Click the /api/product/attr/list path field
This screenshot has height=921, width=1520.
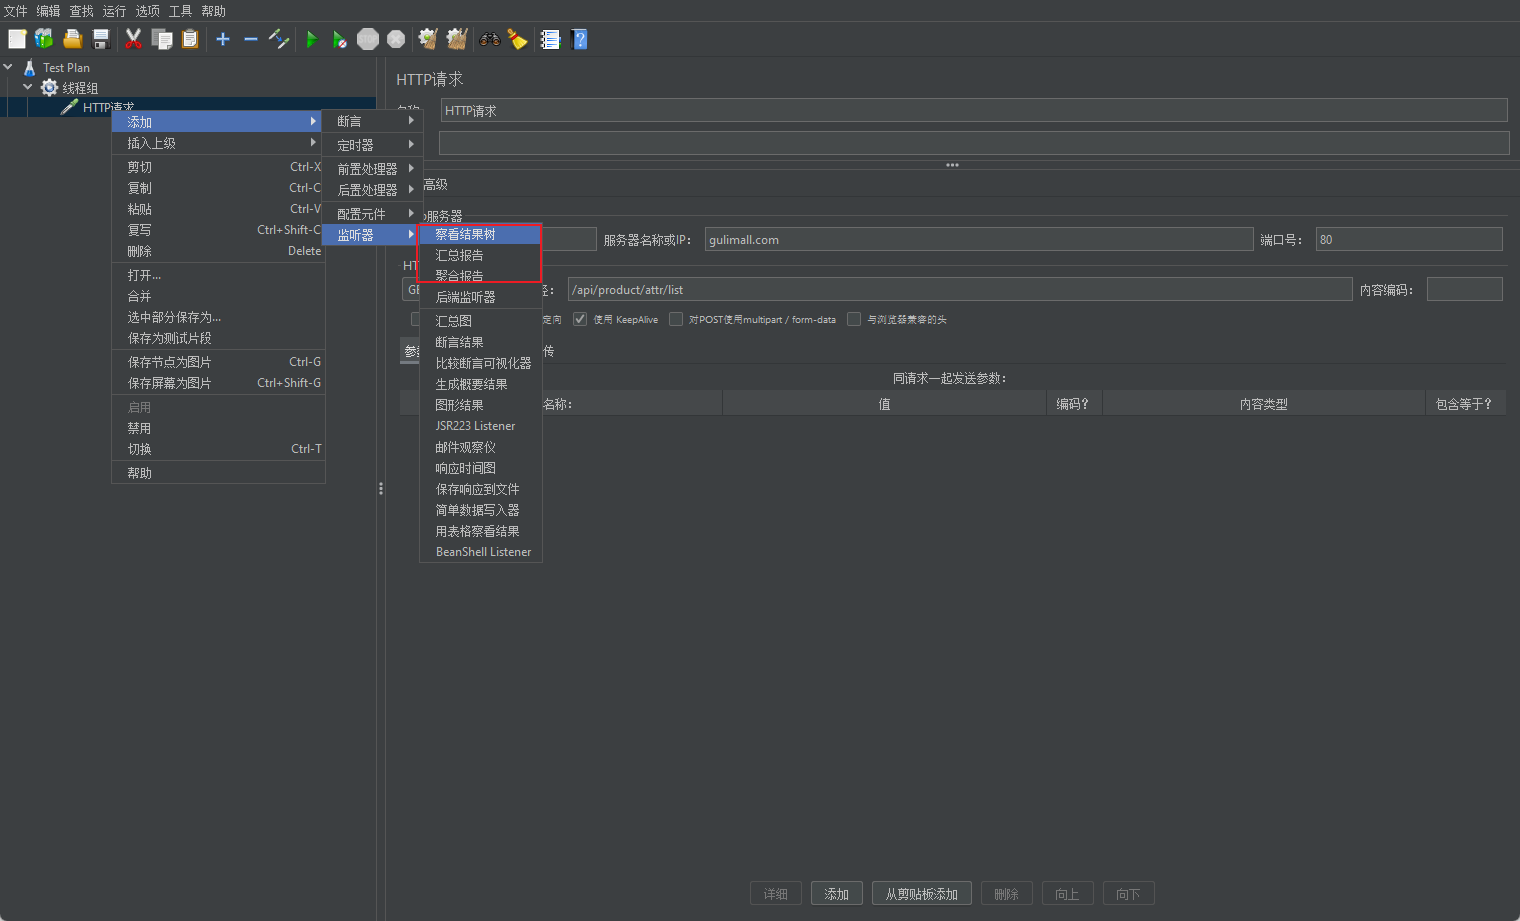(960, 289)
